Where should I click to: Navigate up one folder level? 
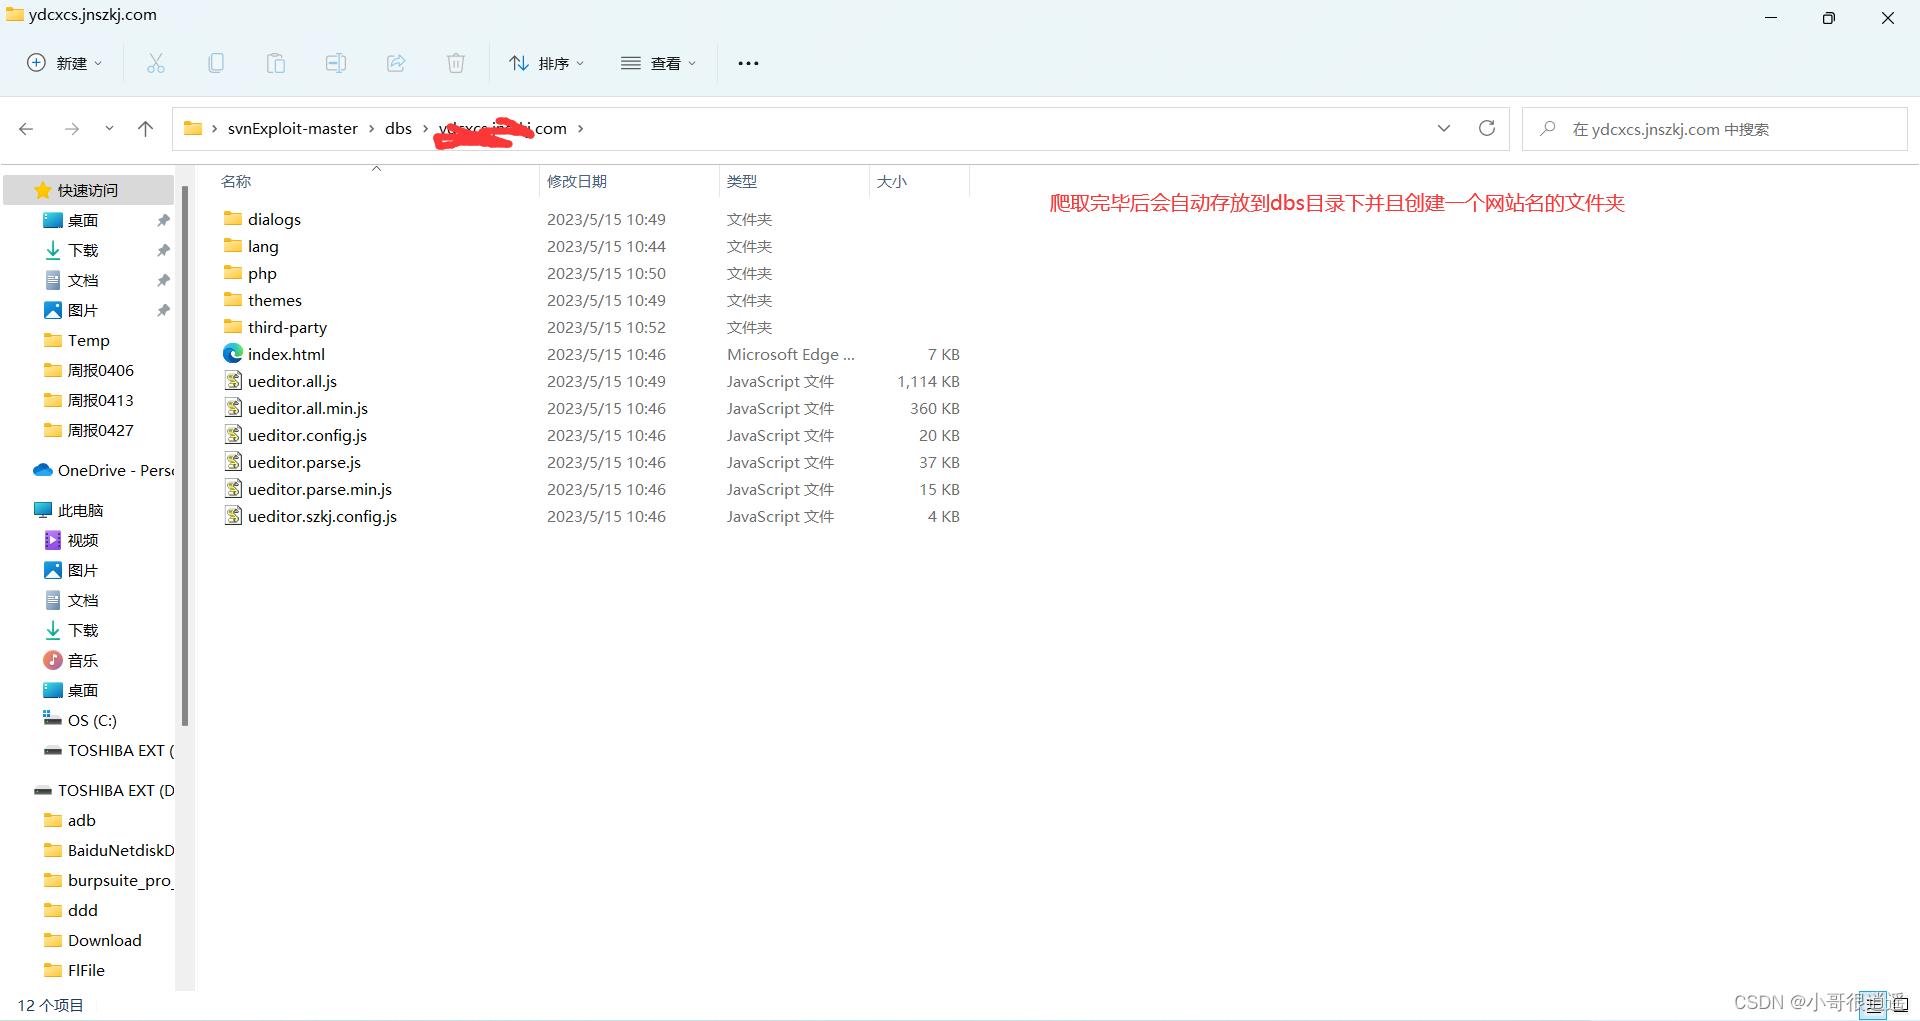point(146,128)
